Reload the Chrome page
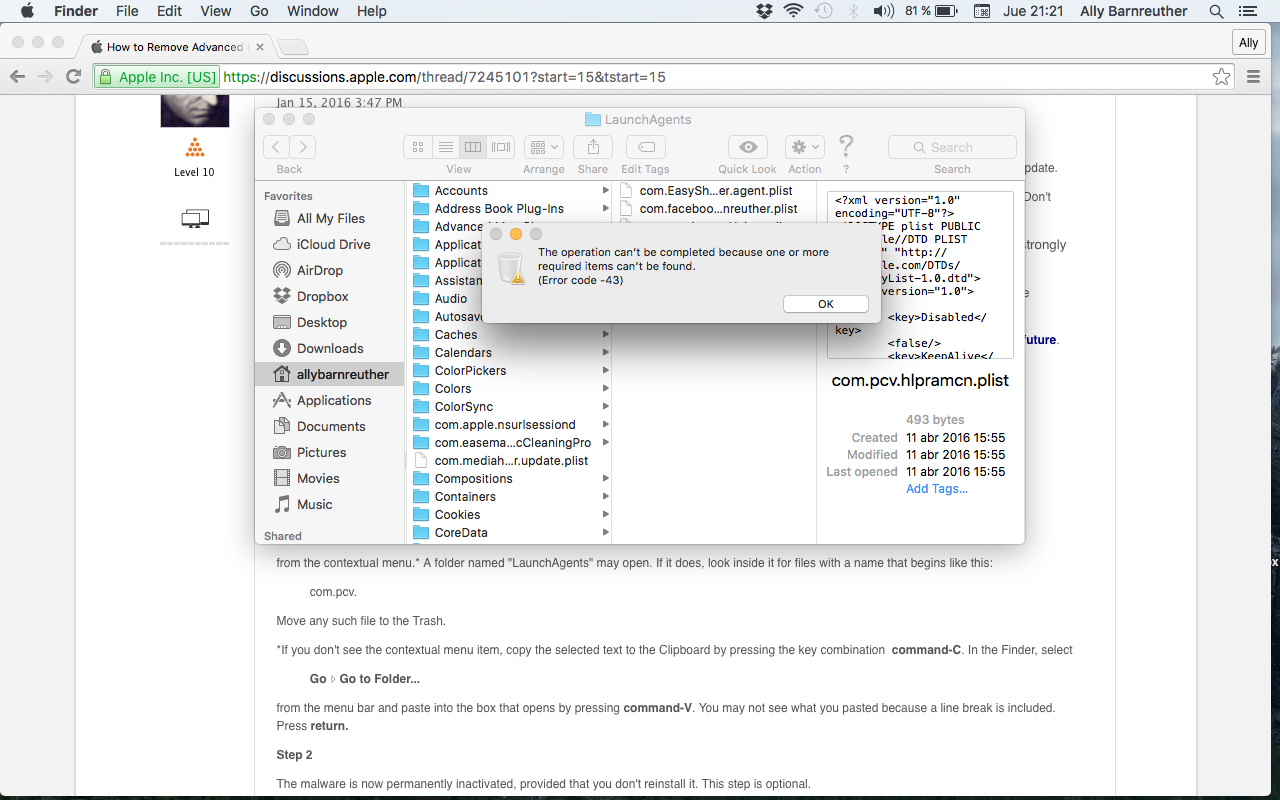The height and width of the screenshot is (800, 1280). tap(73, 76)
